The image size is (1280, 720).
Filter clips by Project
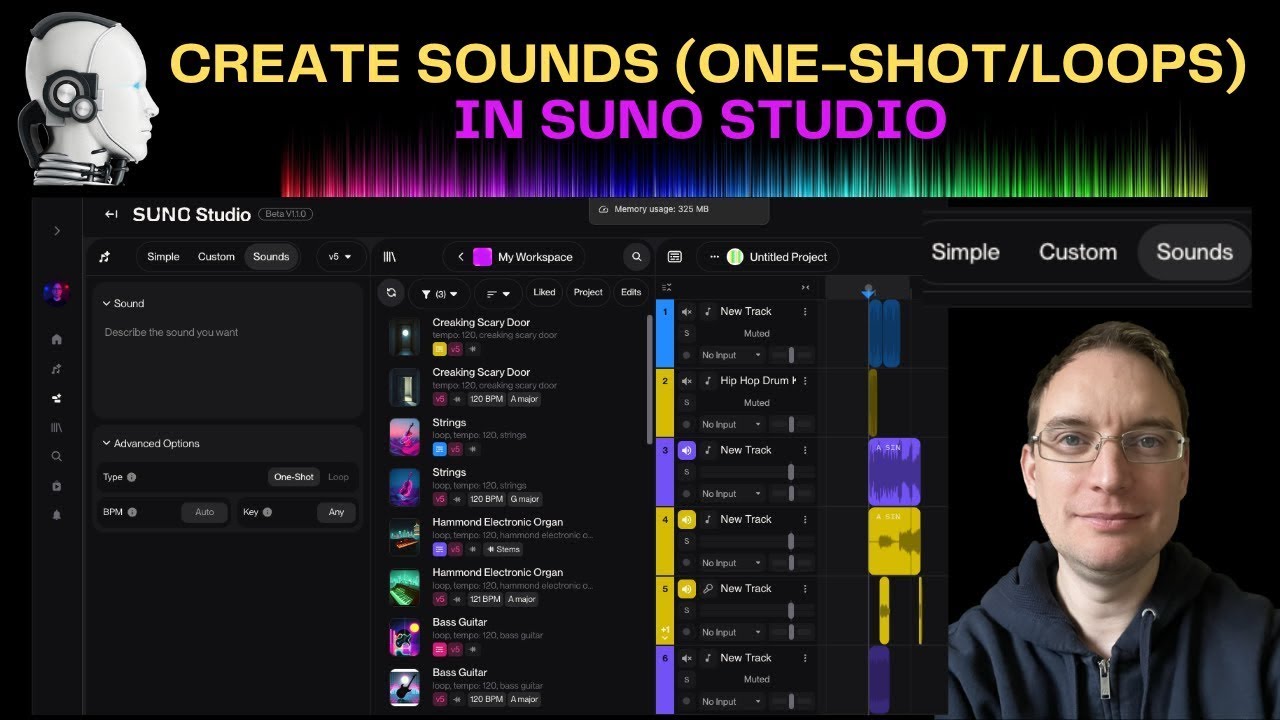(x=588, y=293)
